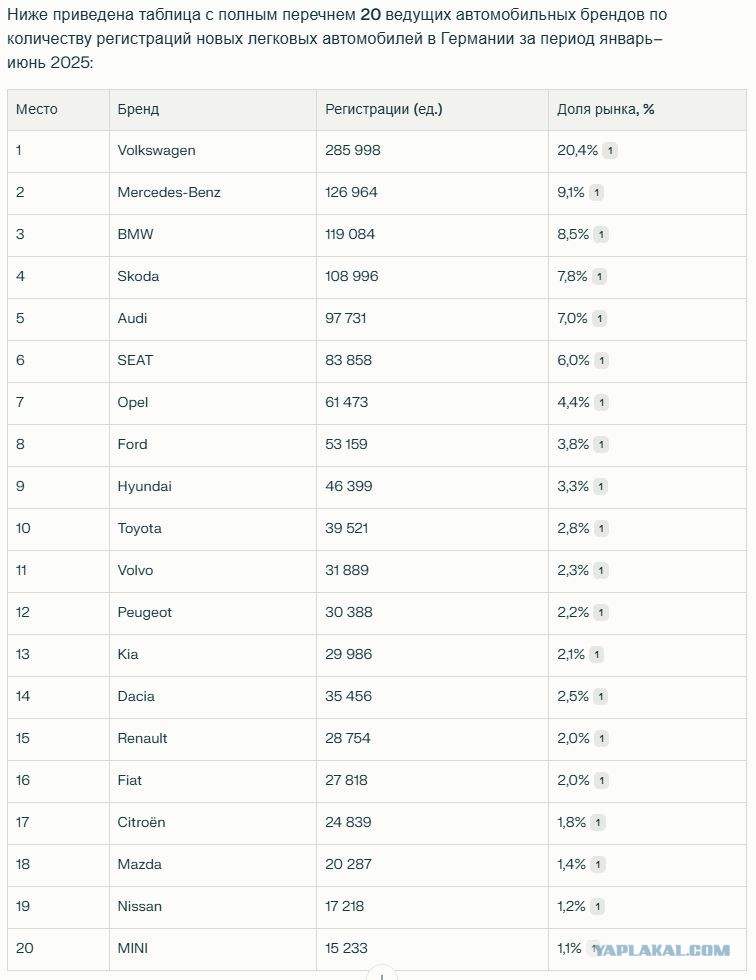Image resolution: width=756 pixels, height=980 pixels.
Task: Select the MINI registrations value 15 233
Action: coord(346,948)
